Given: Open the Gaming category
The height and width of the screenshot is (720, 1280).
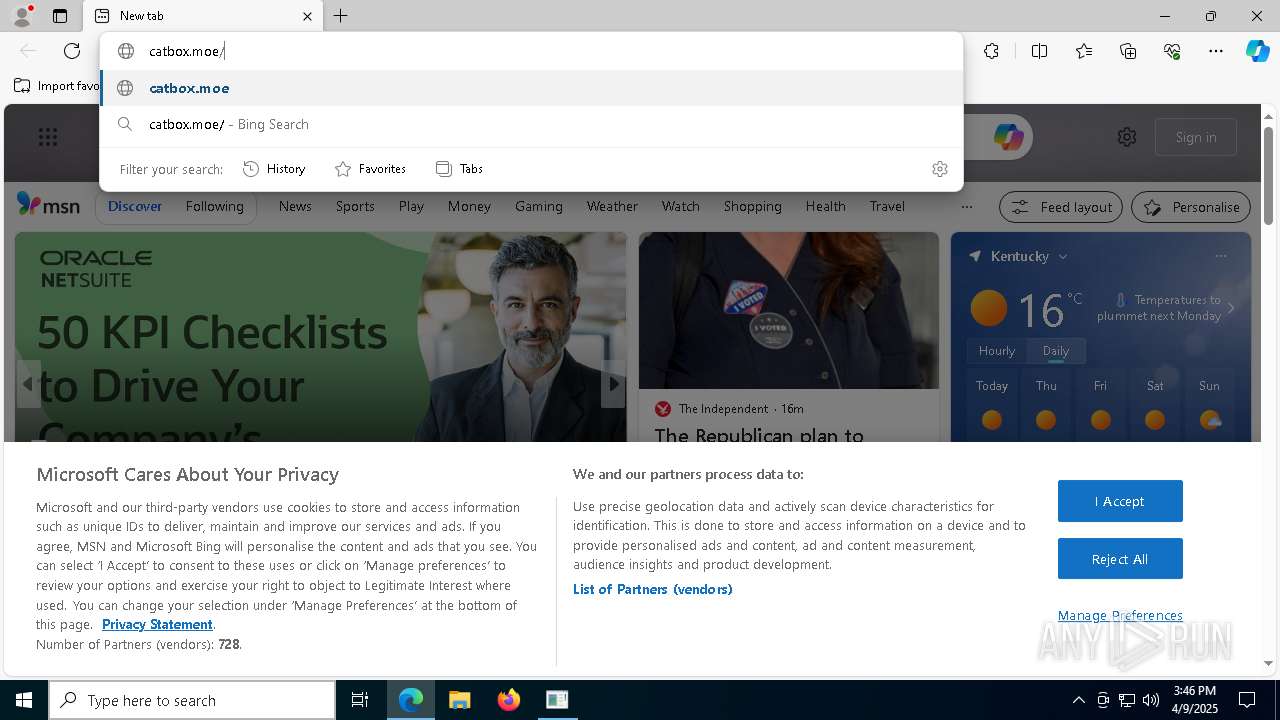Looking at the screenshot, I should (539, 206).
